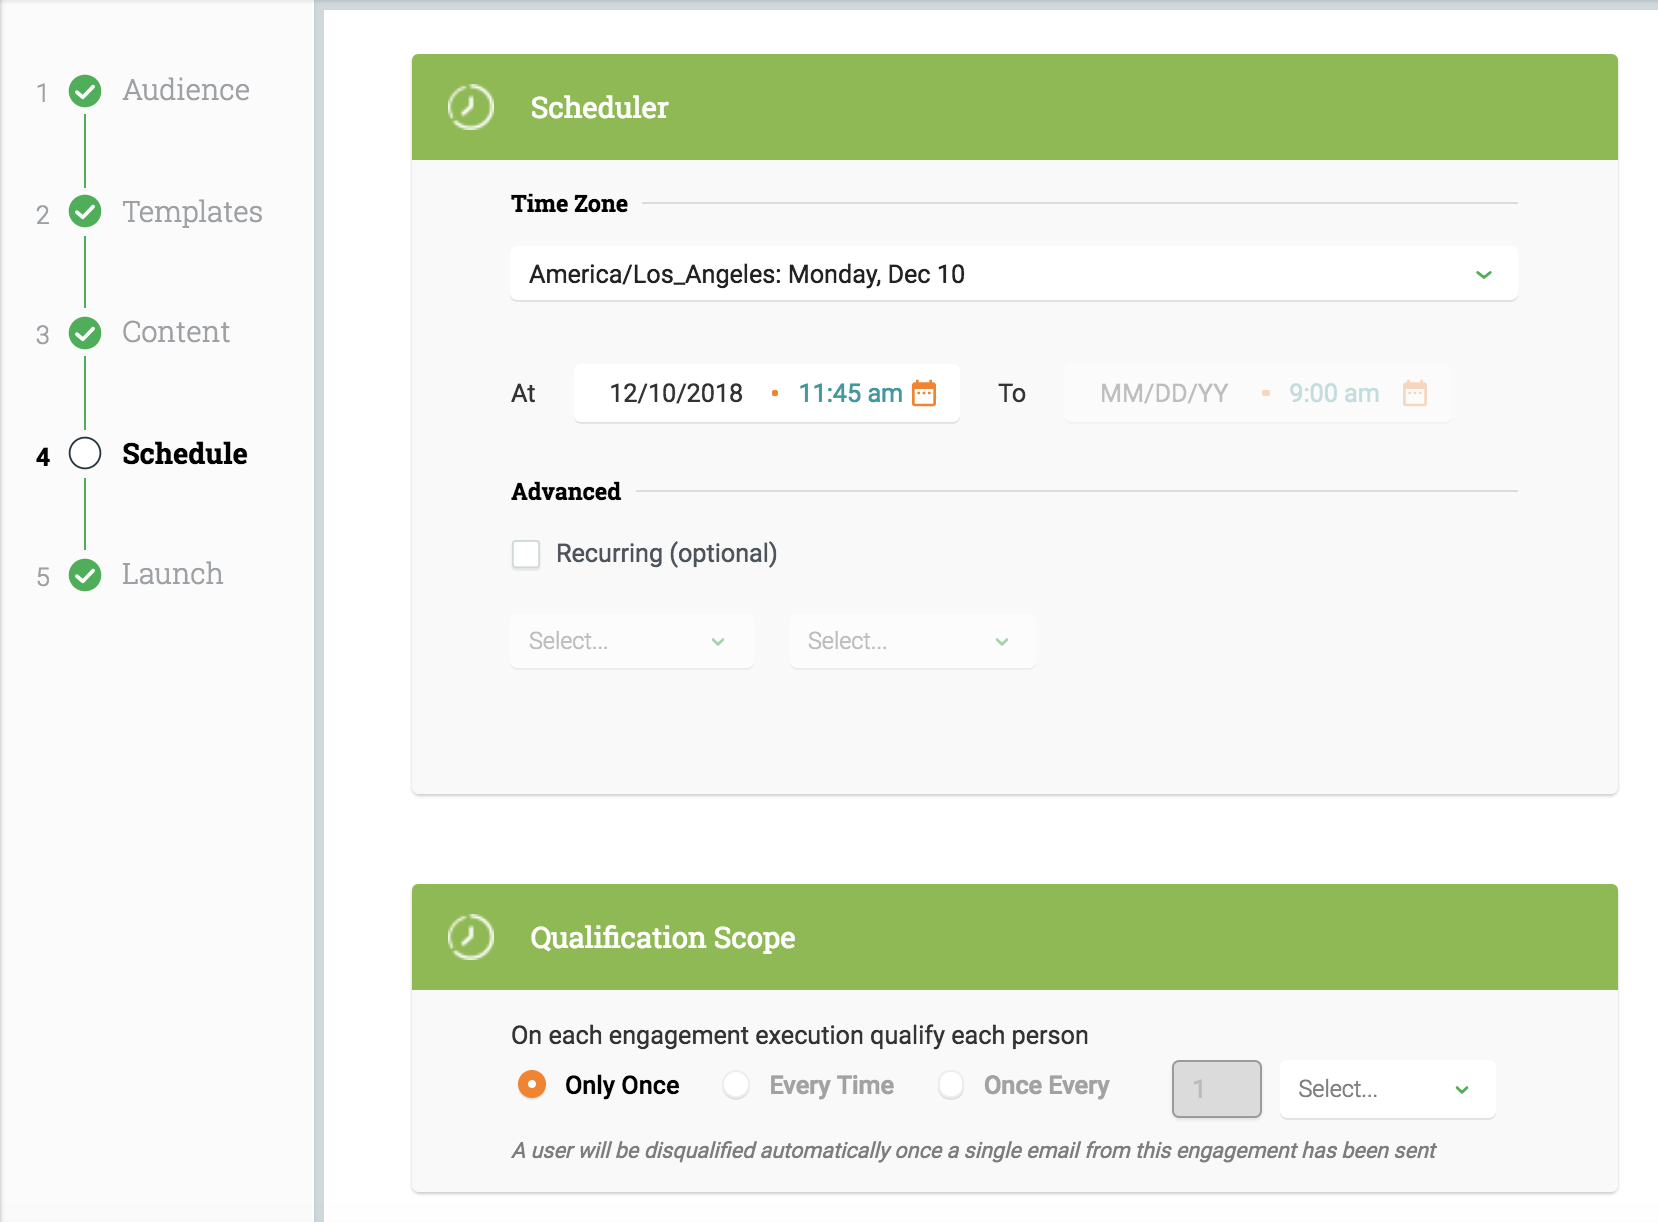Click the Audience step green checkmark icon
The image size is (1658, 1222).
85,91
